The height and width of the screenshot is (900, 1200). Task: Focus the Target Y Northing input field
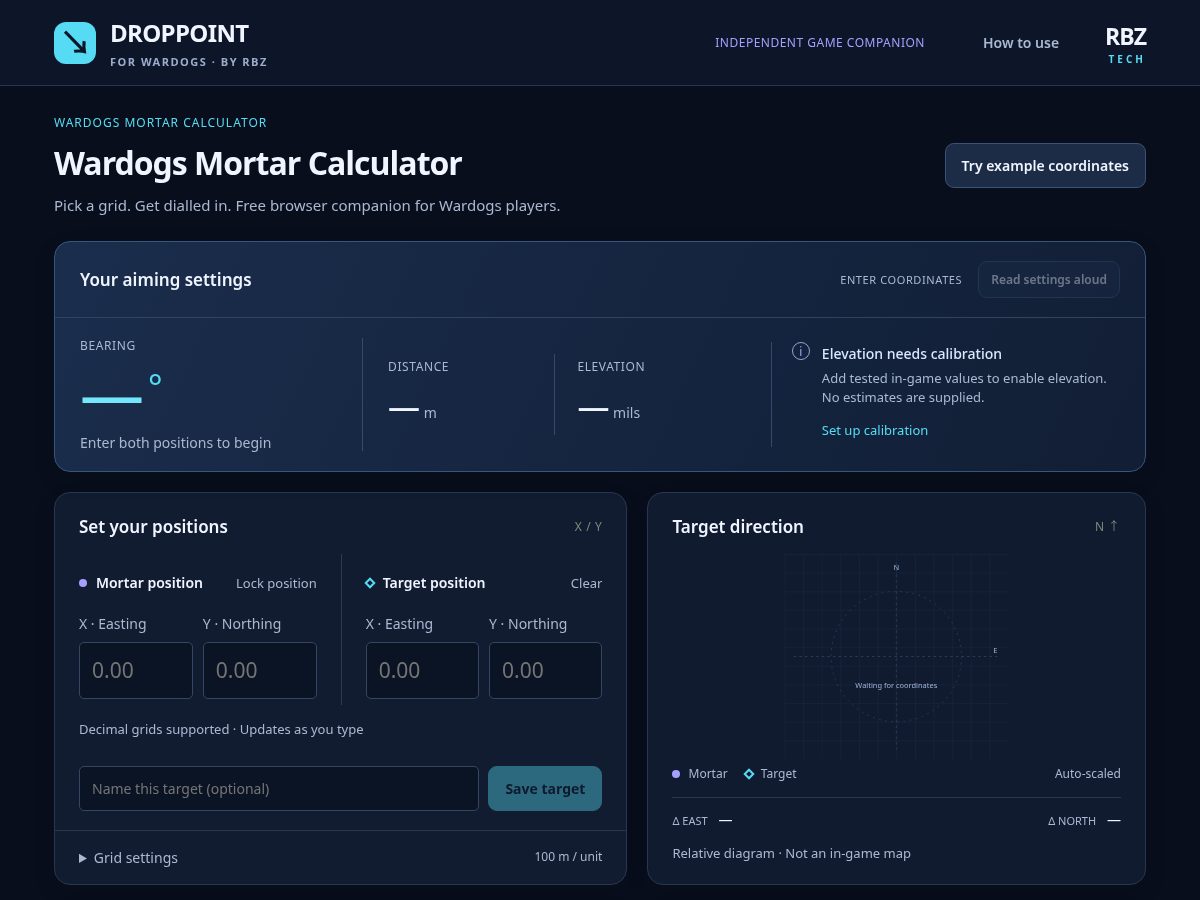pyautogui.click(x=545, y=670)
